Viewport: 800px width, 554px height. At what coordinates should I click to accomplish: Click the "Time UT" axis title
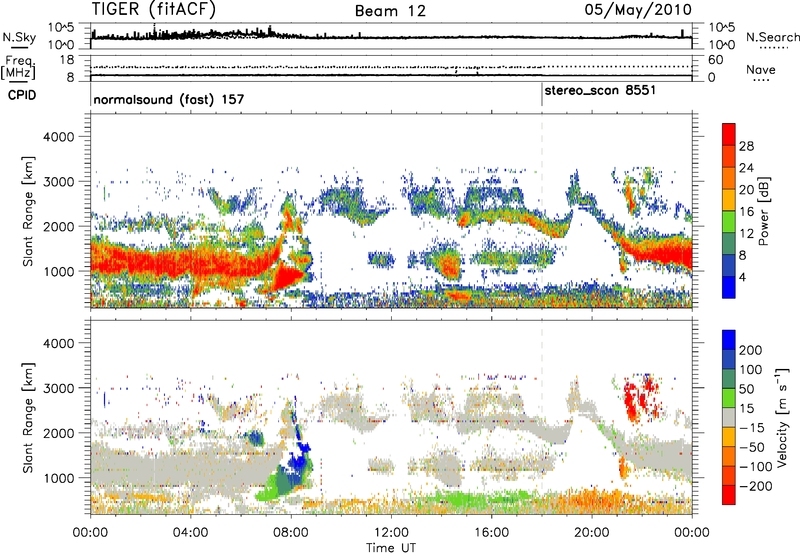point(391,548)
